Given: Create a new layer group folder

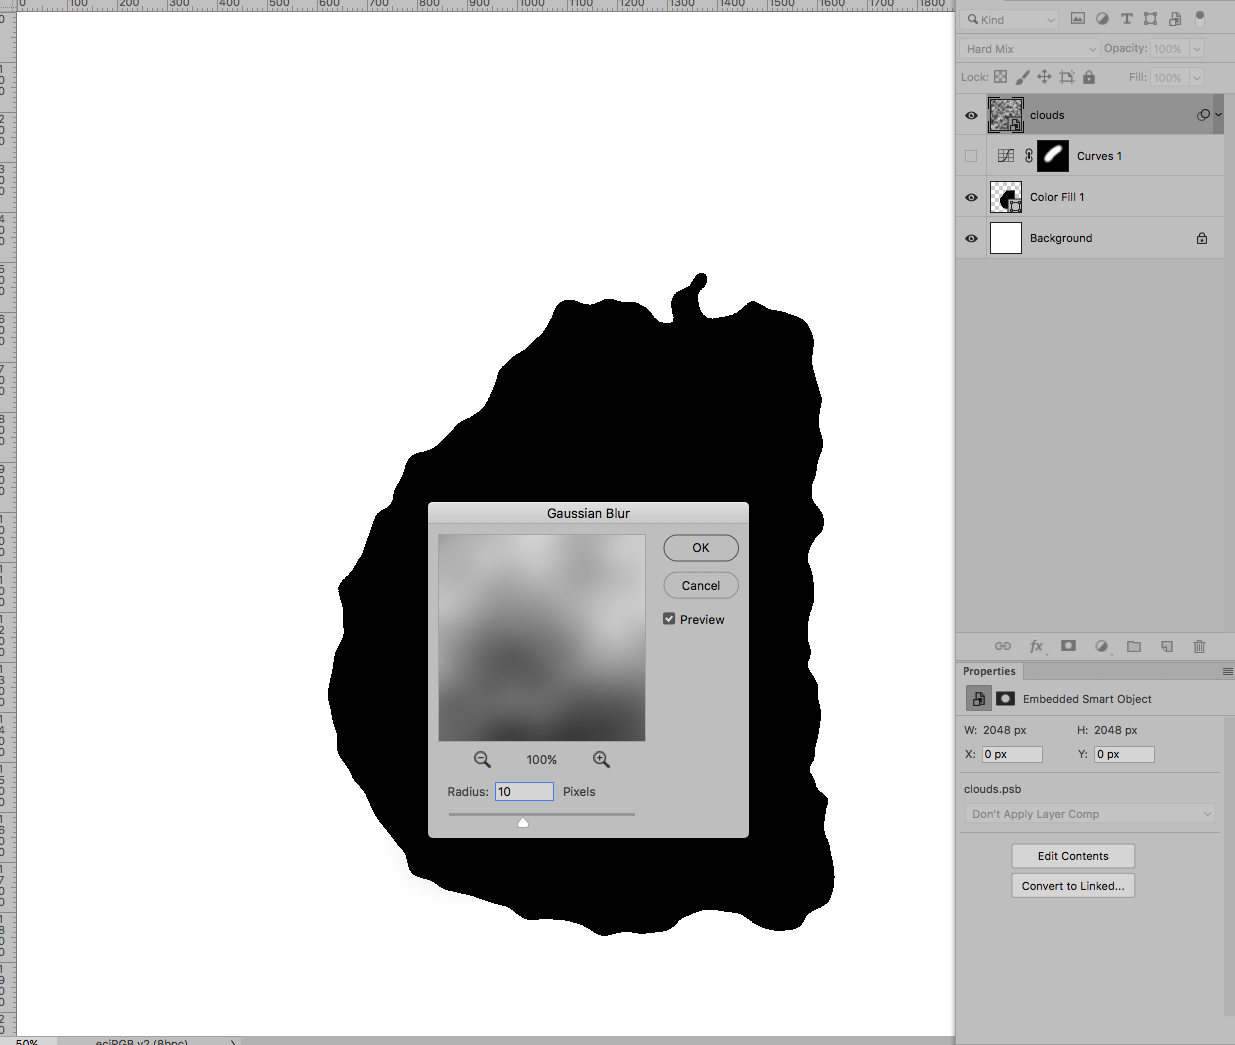Looking at the screenshot, I should pyautogui.click(x=1134, y=646).
